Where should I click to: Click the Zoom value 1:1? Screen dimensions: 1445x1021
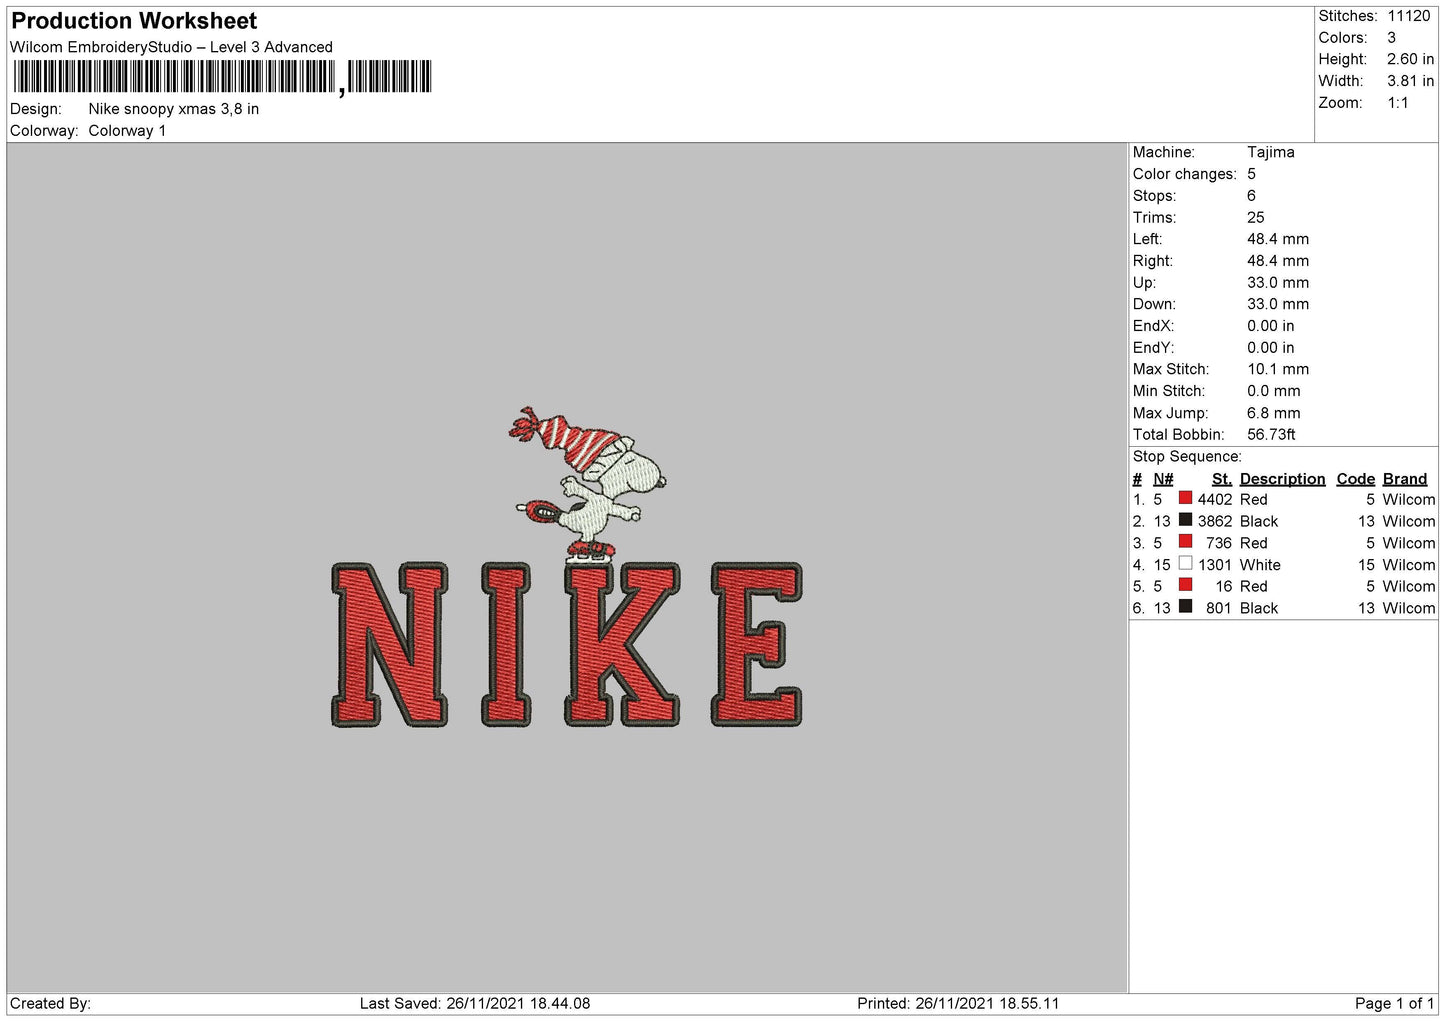click(x=1397, y=103)
